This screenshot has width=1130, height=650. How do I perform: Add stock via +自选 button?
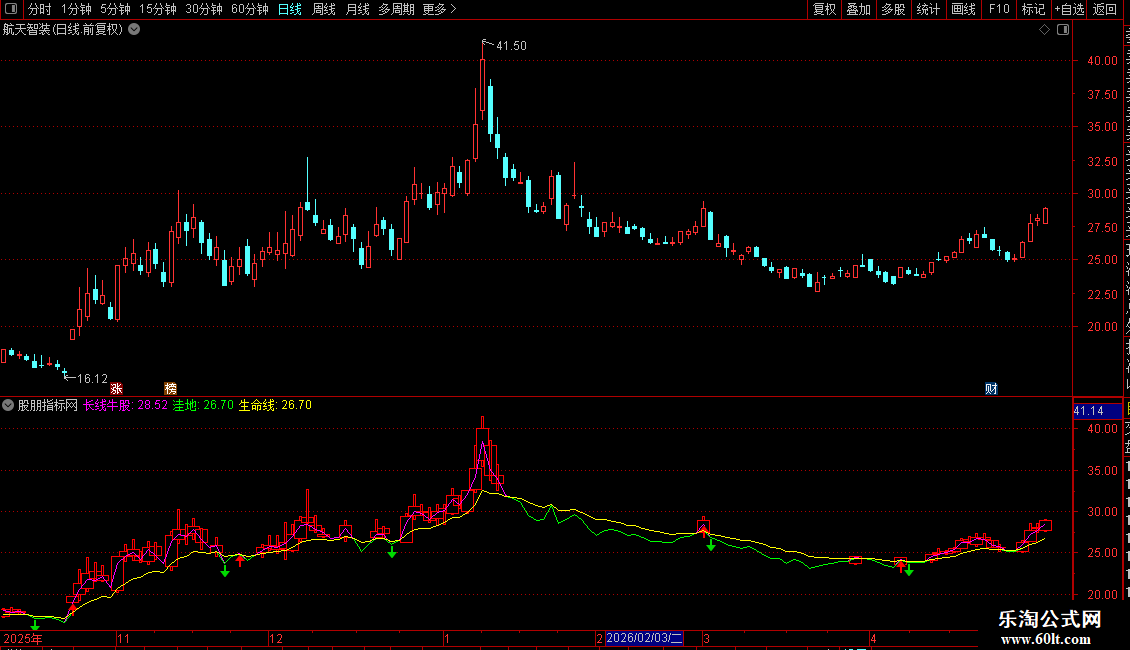1069,9
